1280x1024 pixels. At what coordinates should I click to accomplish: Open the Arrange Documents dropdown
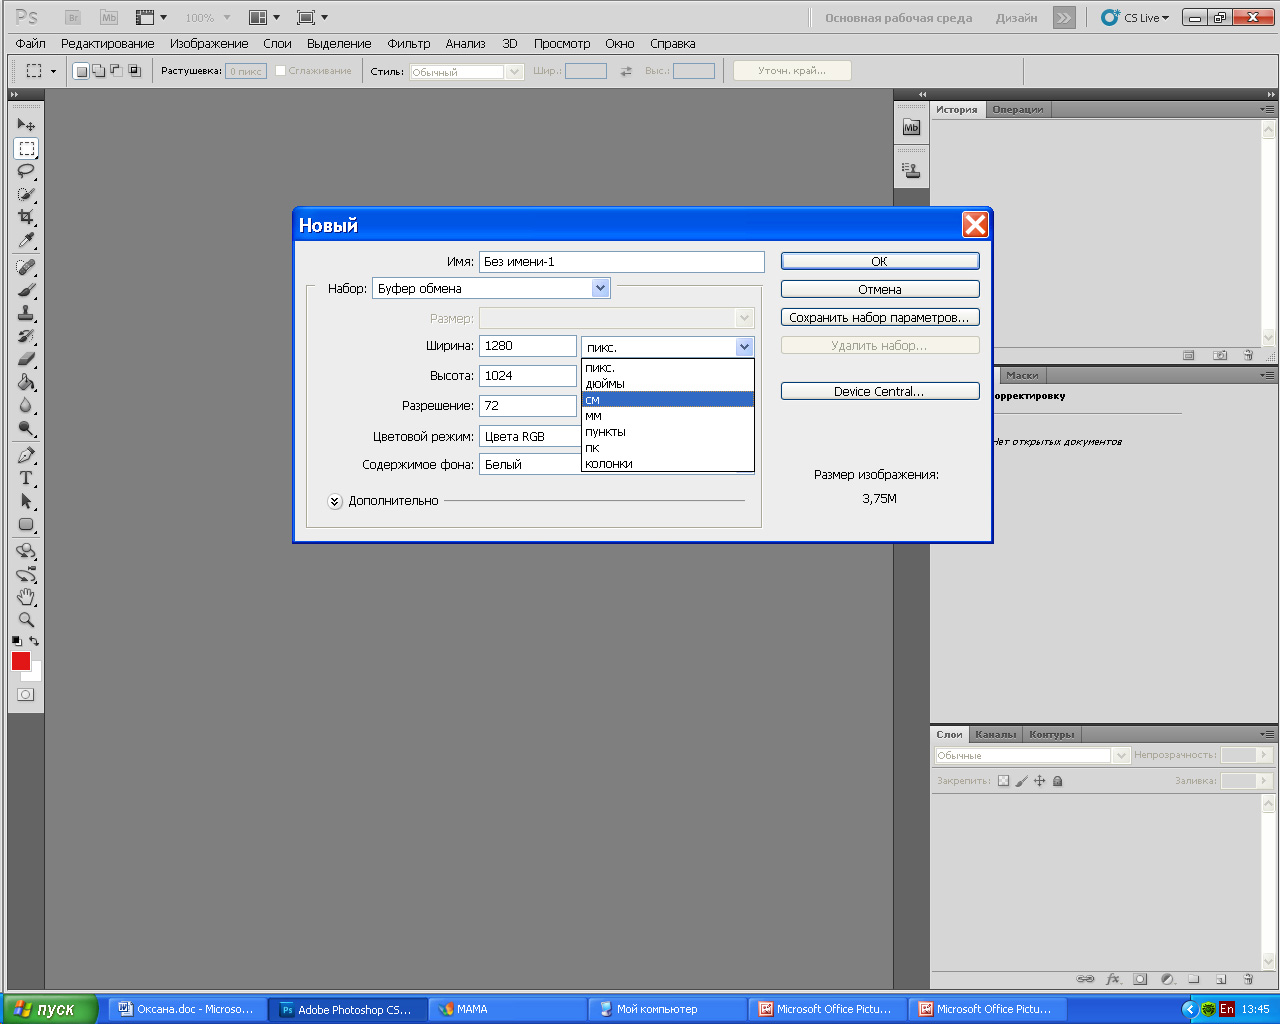(x=264, y=17)
